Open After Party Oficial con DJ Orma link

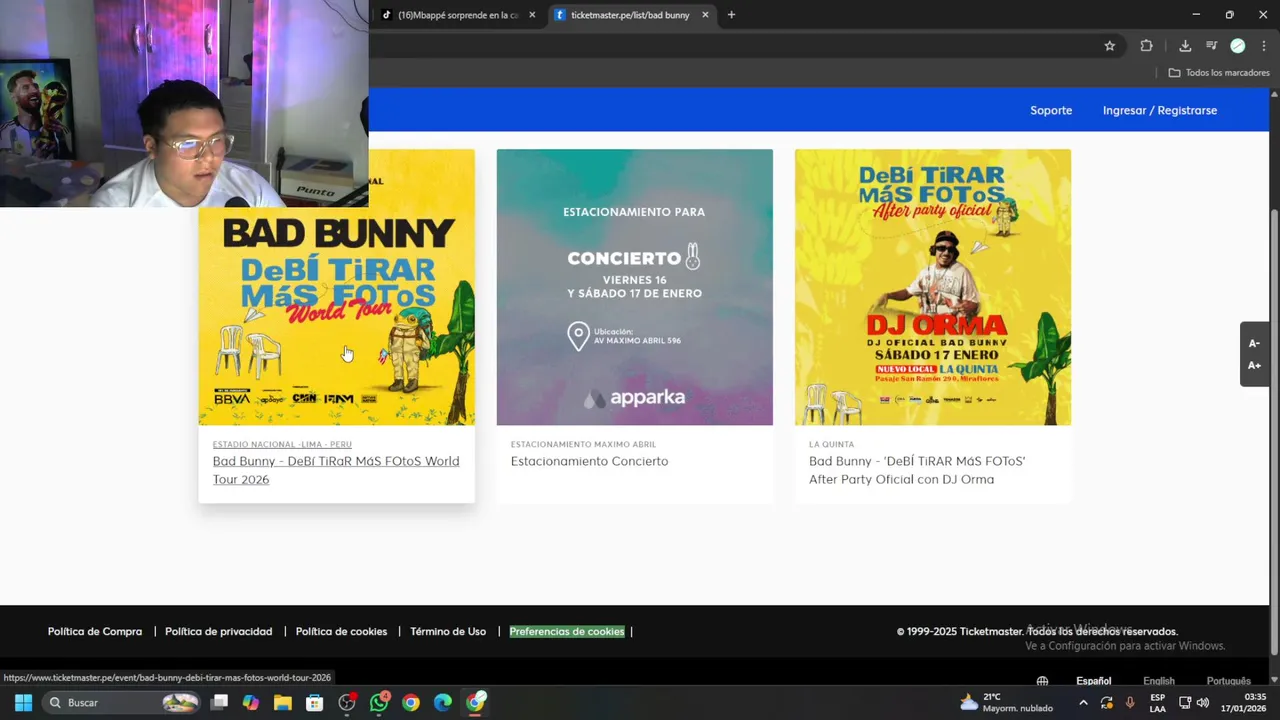917,470
